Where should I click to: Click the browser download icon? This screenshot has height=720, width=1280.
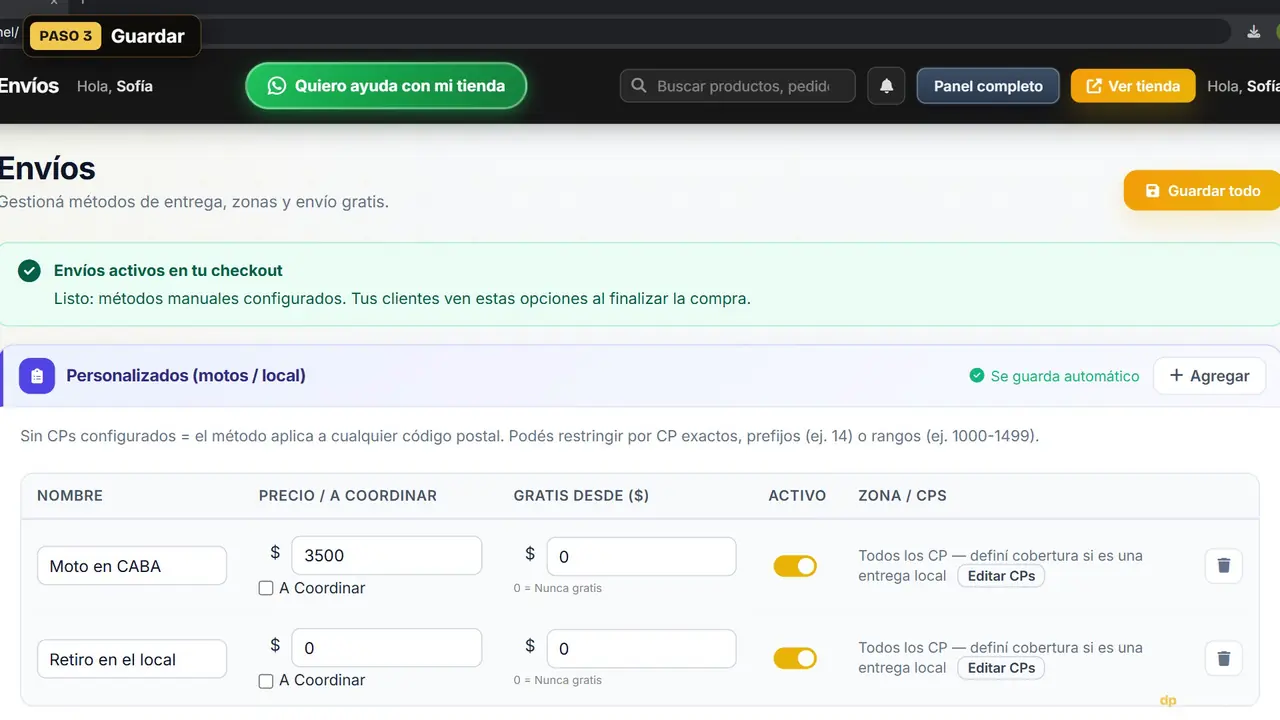pyautogui.click(x=1253, y=32)
